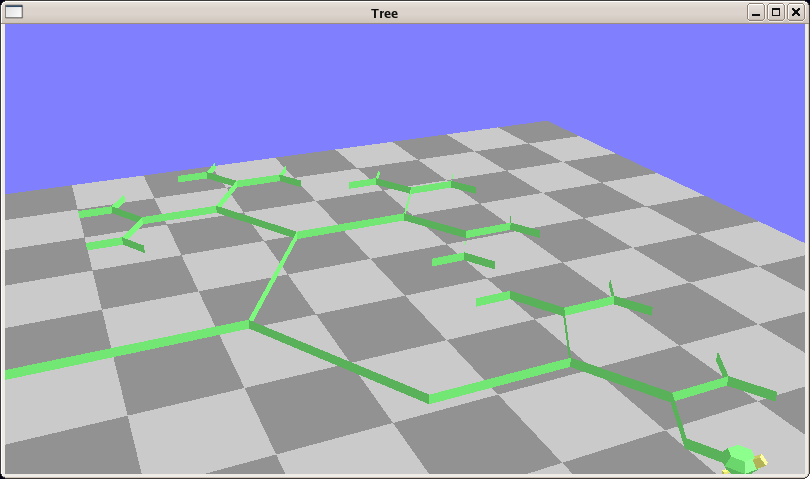
Task: Click the green turtle's shell
Action: point(740,458)
